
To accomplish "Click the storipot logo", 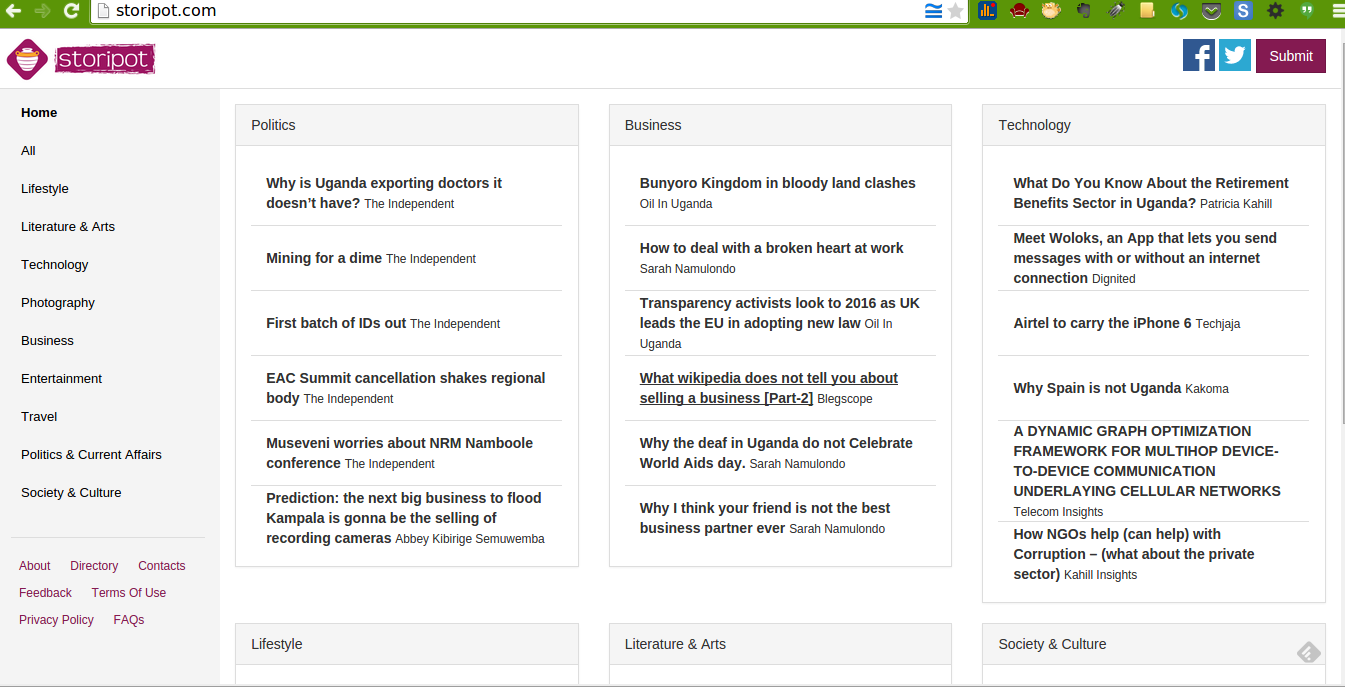I will tap(81, 59).
